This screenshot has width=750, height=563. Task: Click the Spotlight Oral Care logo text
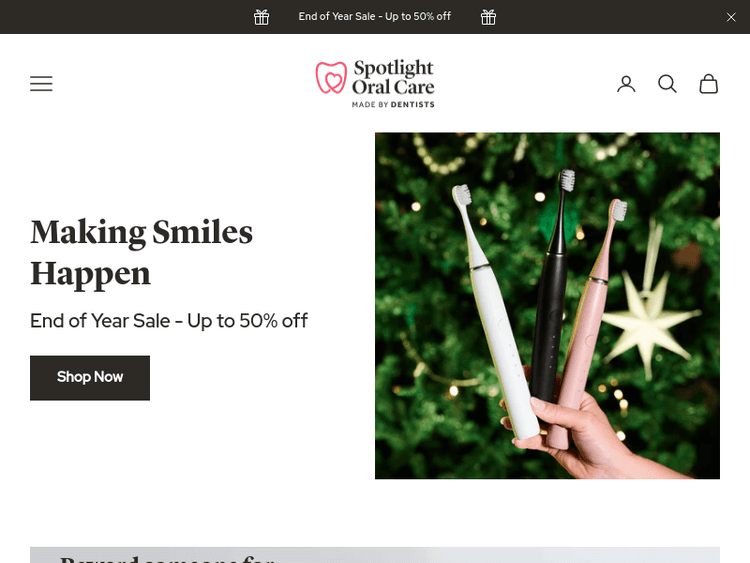pos(393,77)
